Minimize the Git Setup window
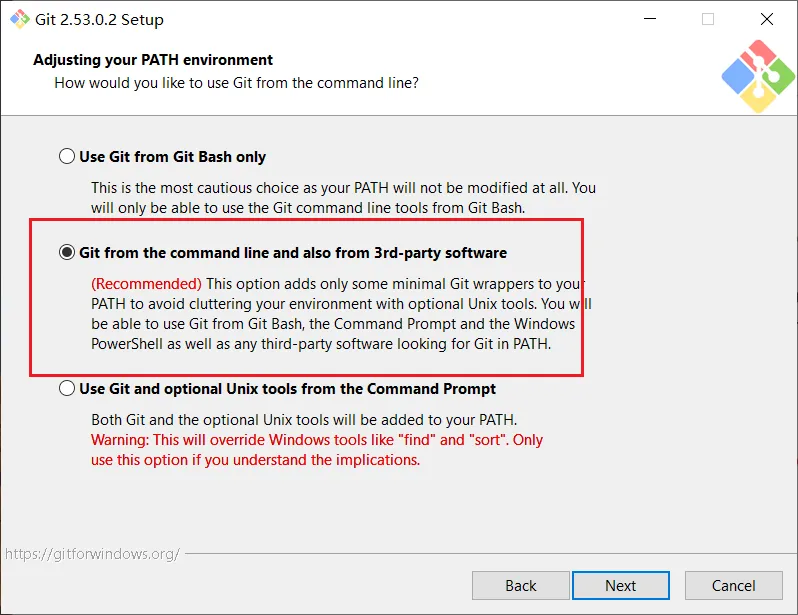 pyautogui.click(x=649, y=19)
